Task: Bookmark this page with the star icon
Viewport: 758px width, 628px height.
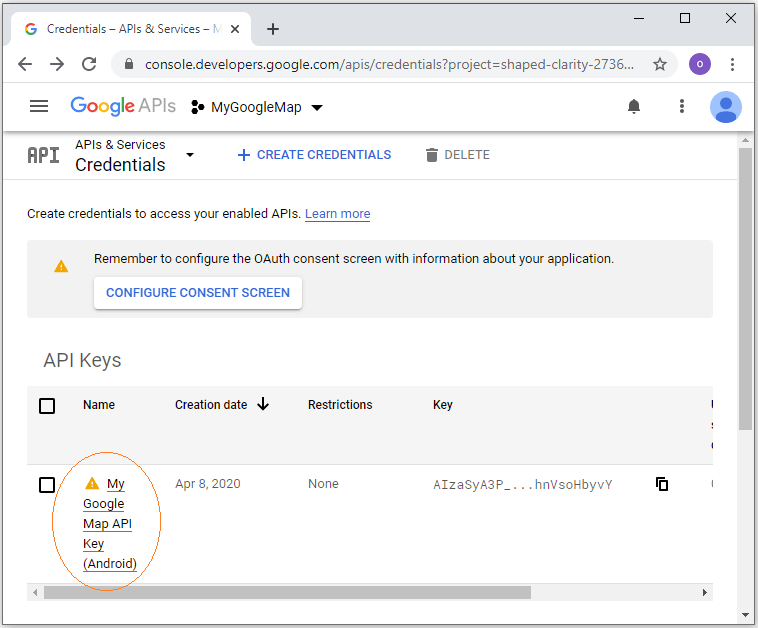Action: pos(660,64)
